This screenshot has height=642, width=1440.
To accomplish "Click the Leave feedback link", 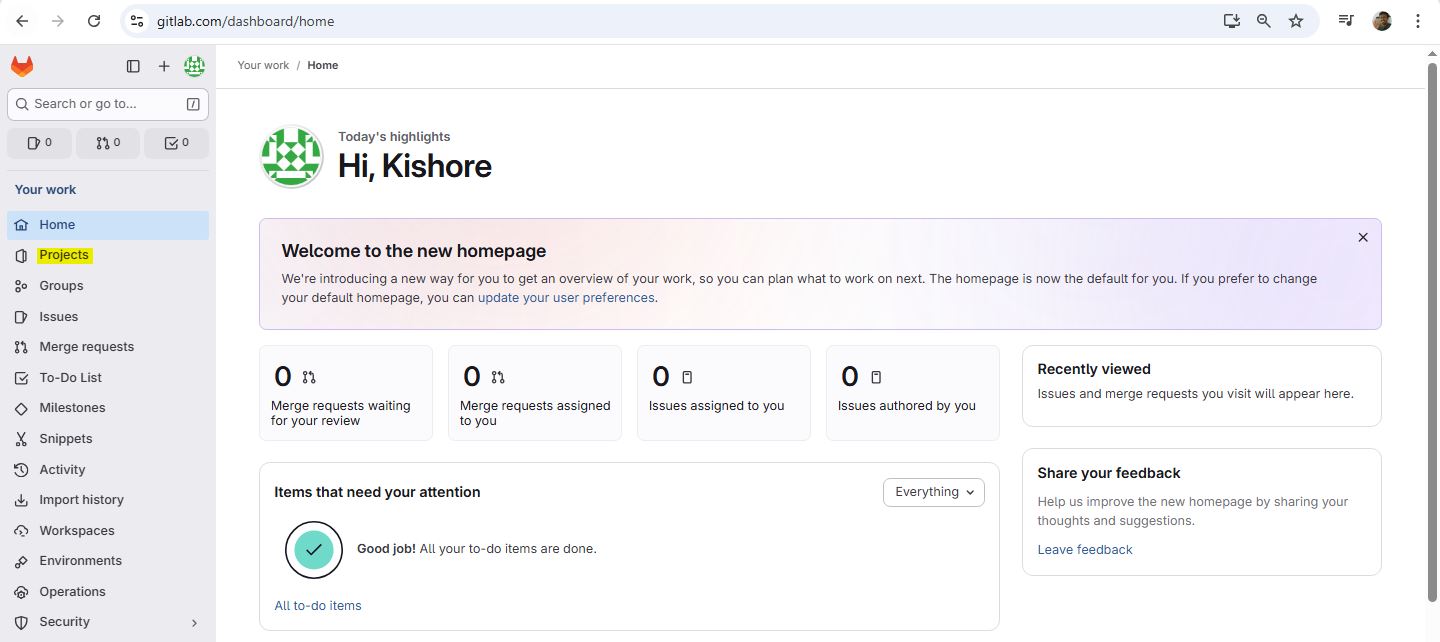I will tap(1085, 549).
